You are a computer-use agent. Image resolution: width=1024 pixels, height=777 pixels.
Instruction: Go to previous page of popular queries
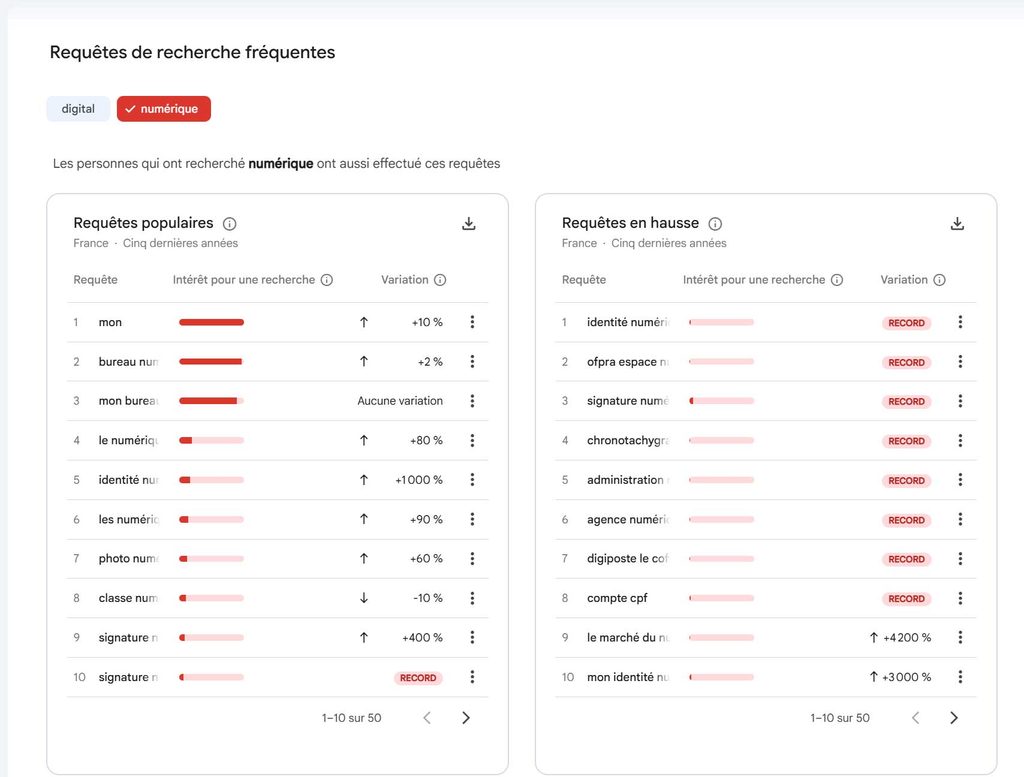427,718
